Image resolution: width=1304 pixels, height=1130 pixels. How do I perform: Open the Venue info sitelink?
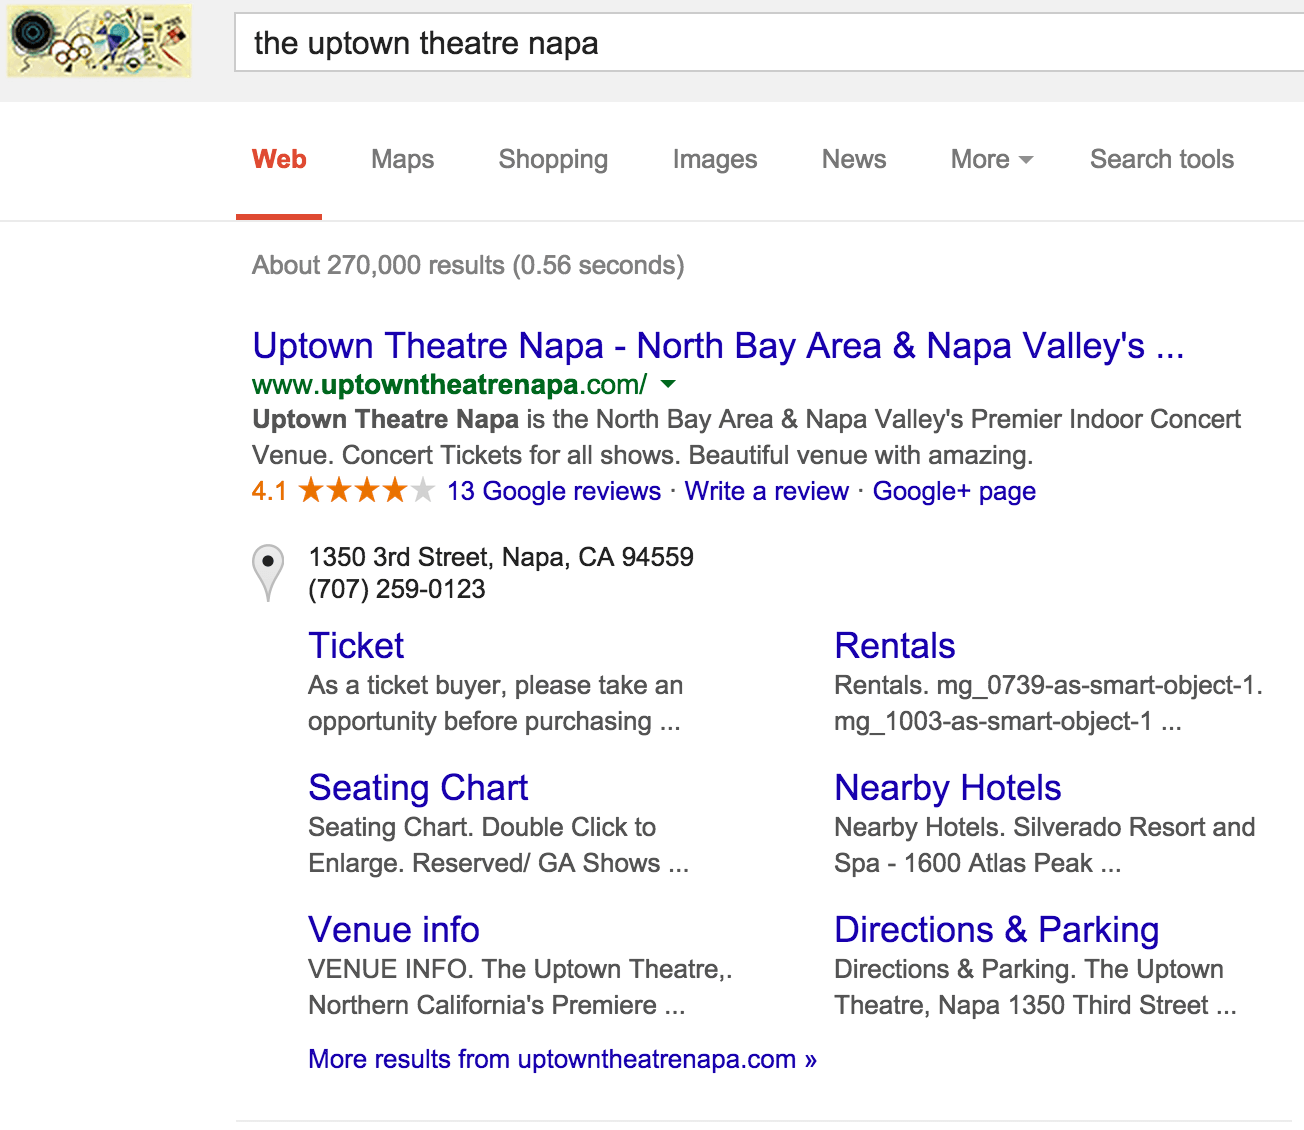pos(394,930)
